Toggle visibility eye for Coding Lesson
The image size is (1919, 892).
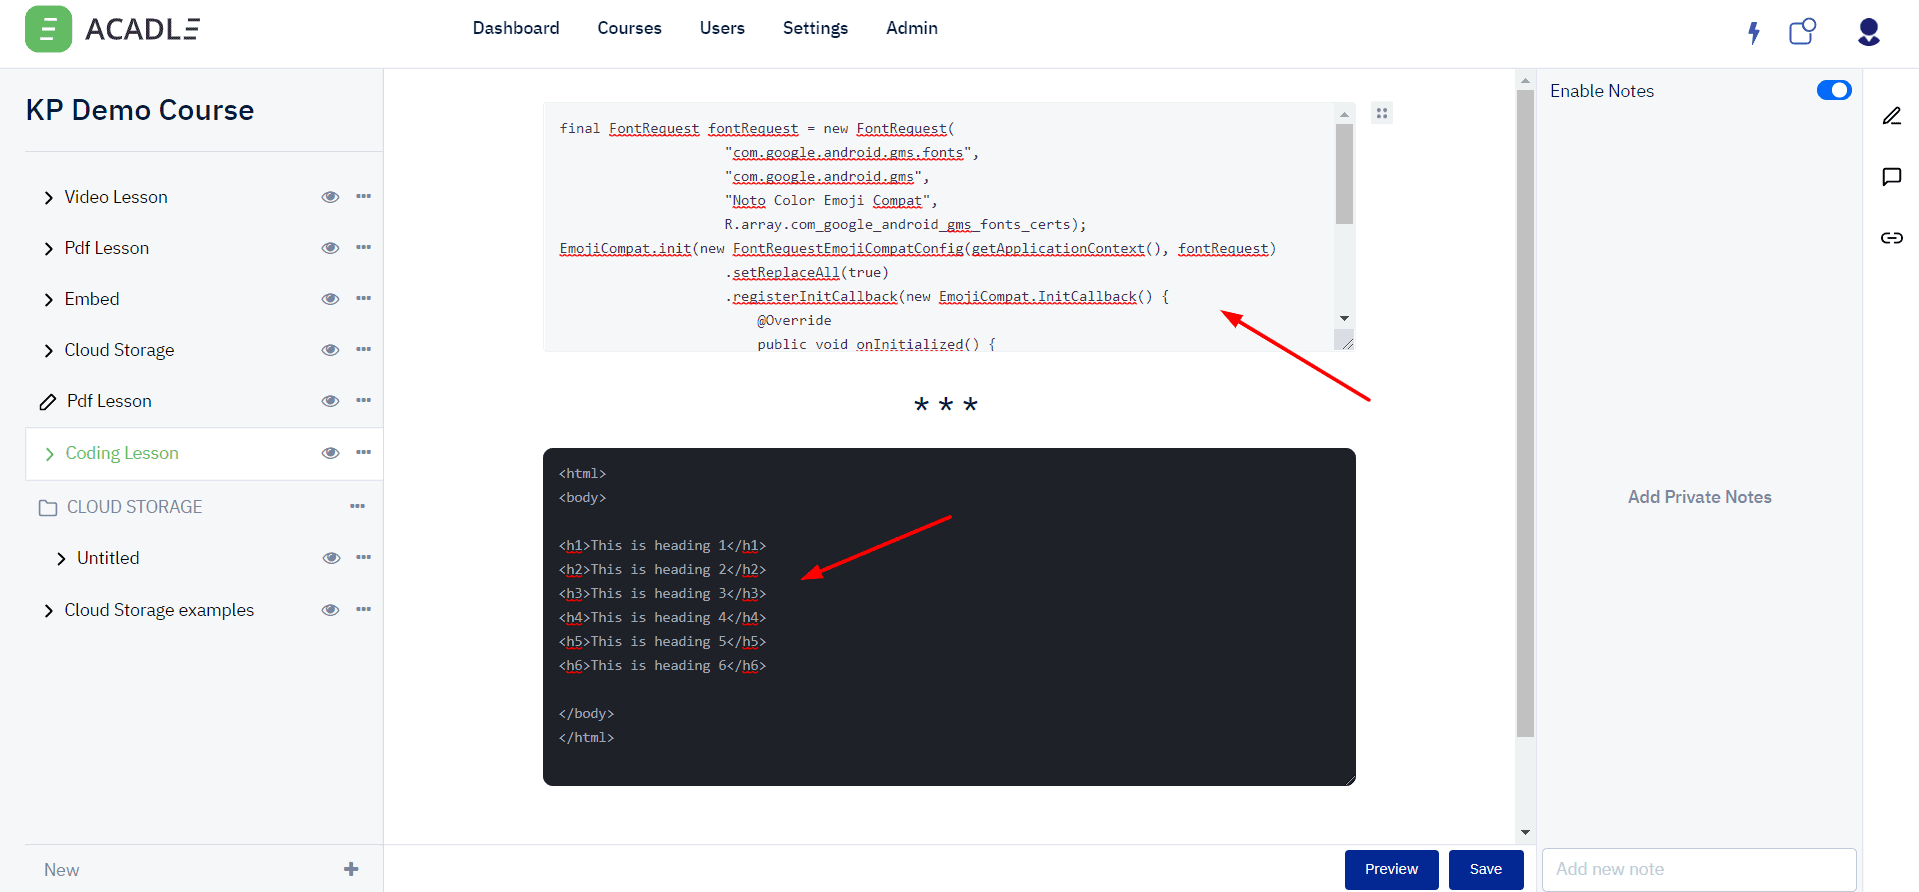tap(330, 453)
